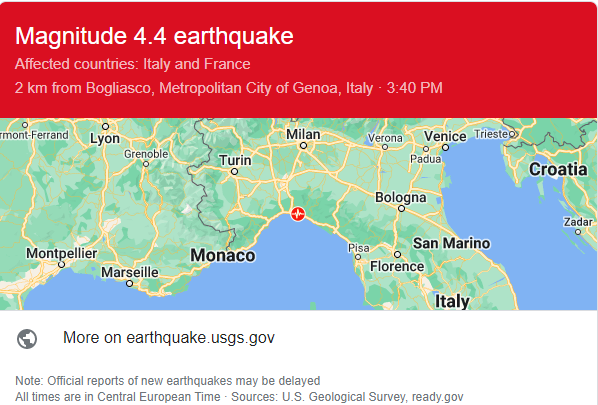Image resolution: width=598 pixels, height=405 pixels.
Task: Click the San Marino label
Action: click(452, 243)
